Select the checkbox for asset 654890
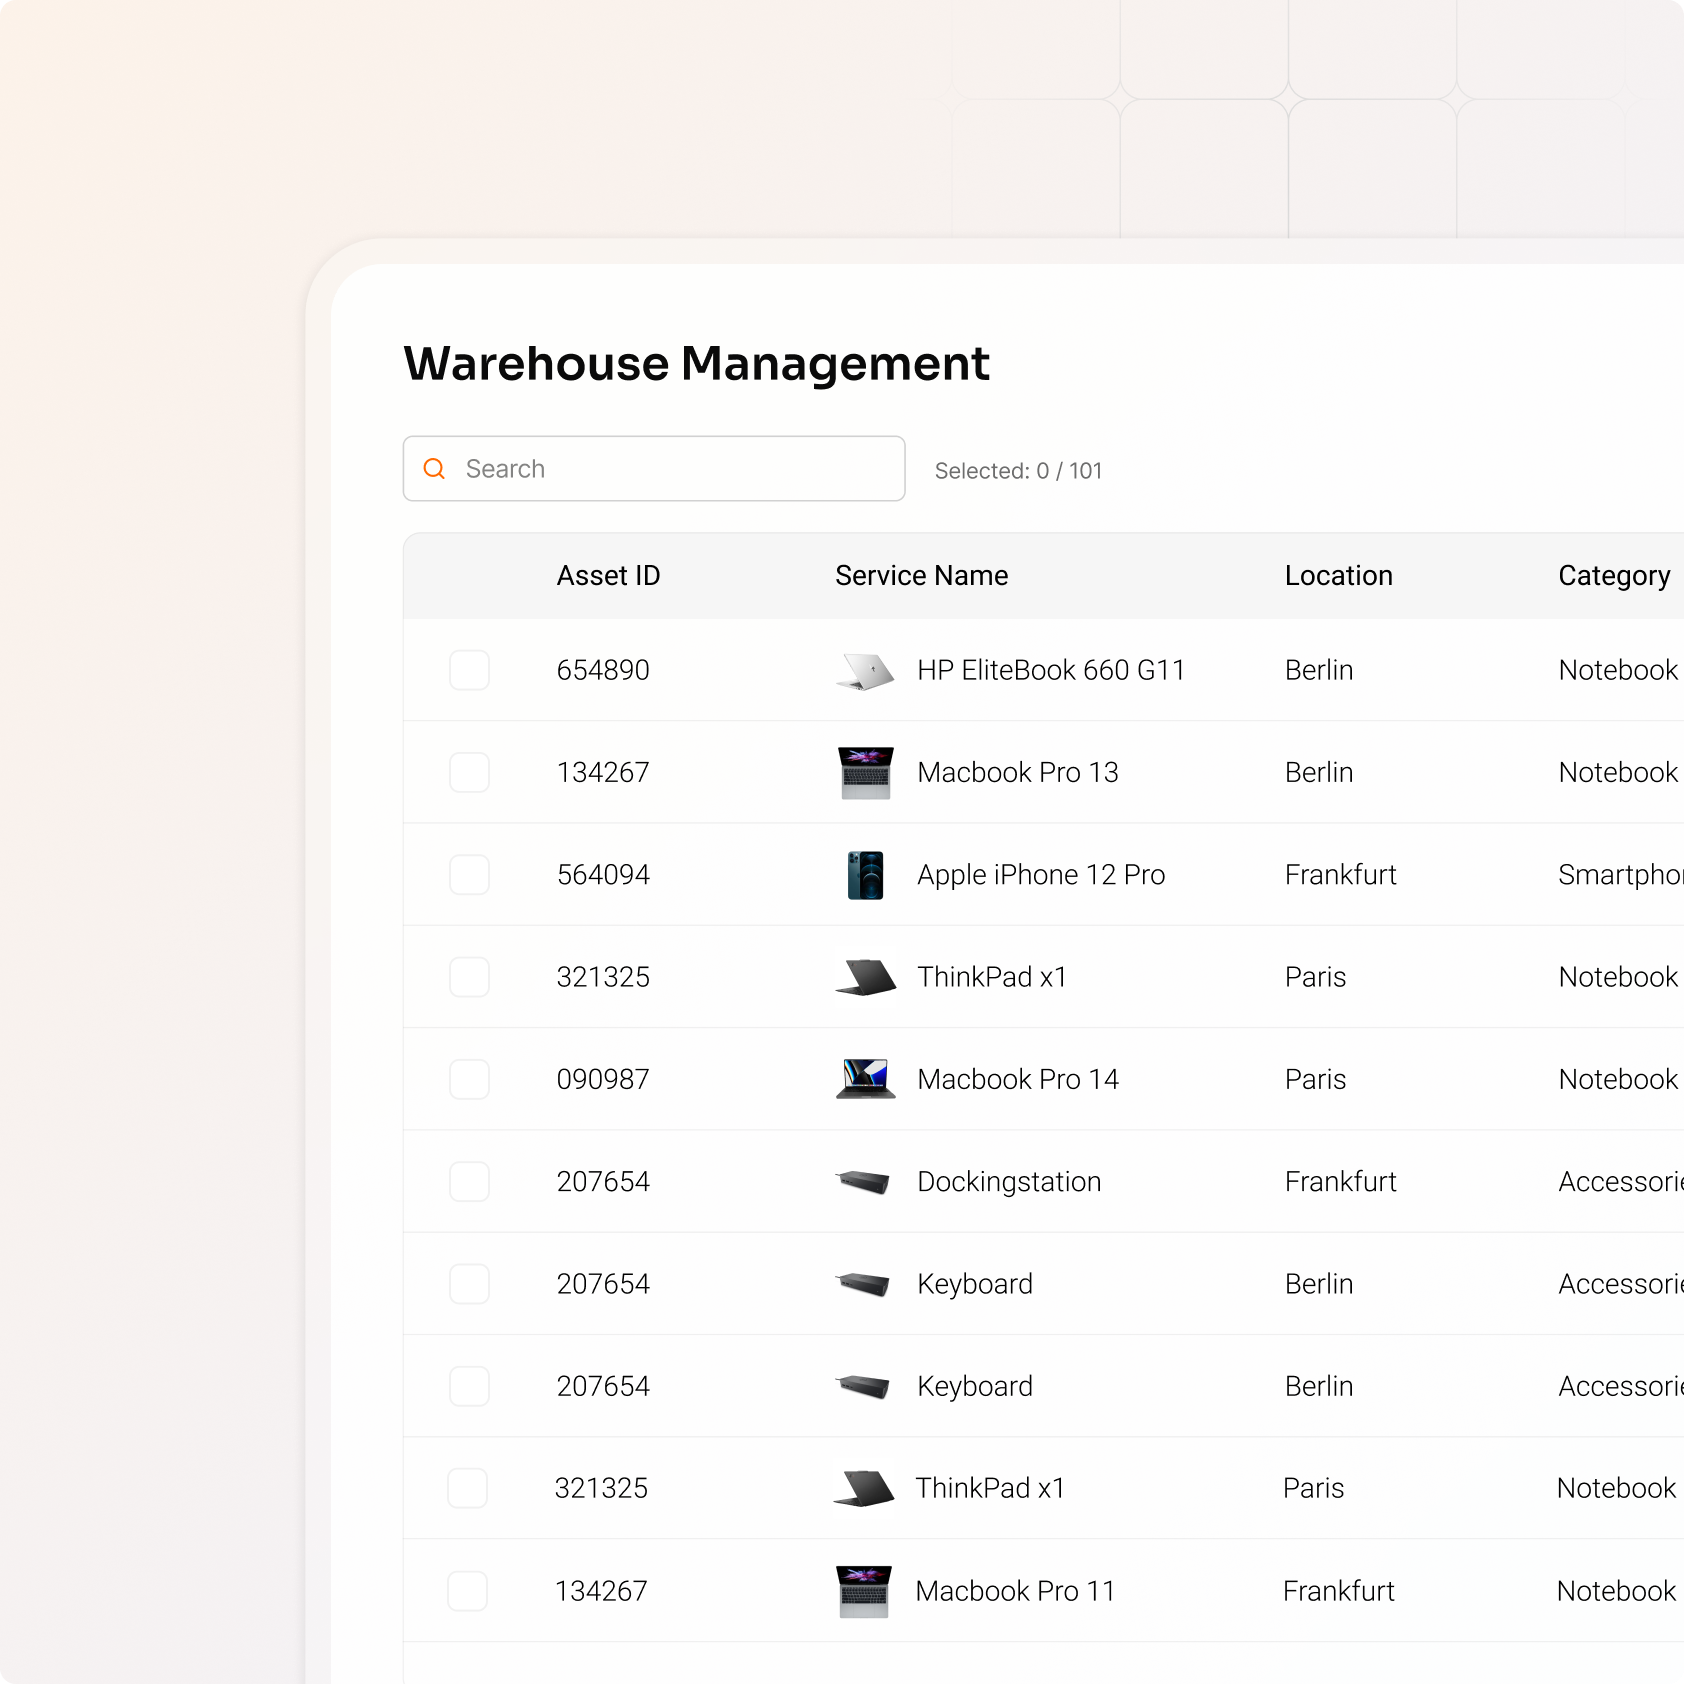Image resolution: width=1684 pixels, height=1684 pixels. click(x=469, y=670)
